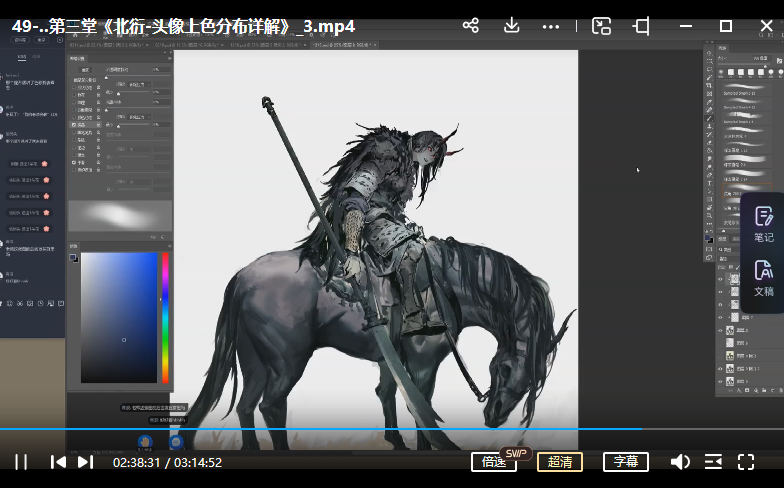This screenshot has height=488, width=784.
Task: Open the 文稿 transcript panel
Action: [x=764, y=279]
